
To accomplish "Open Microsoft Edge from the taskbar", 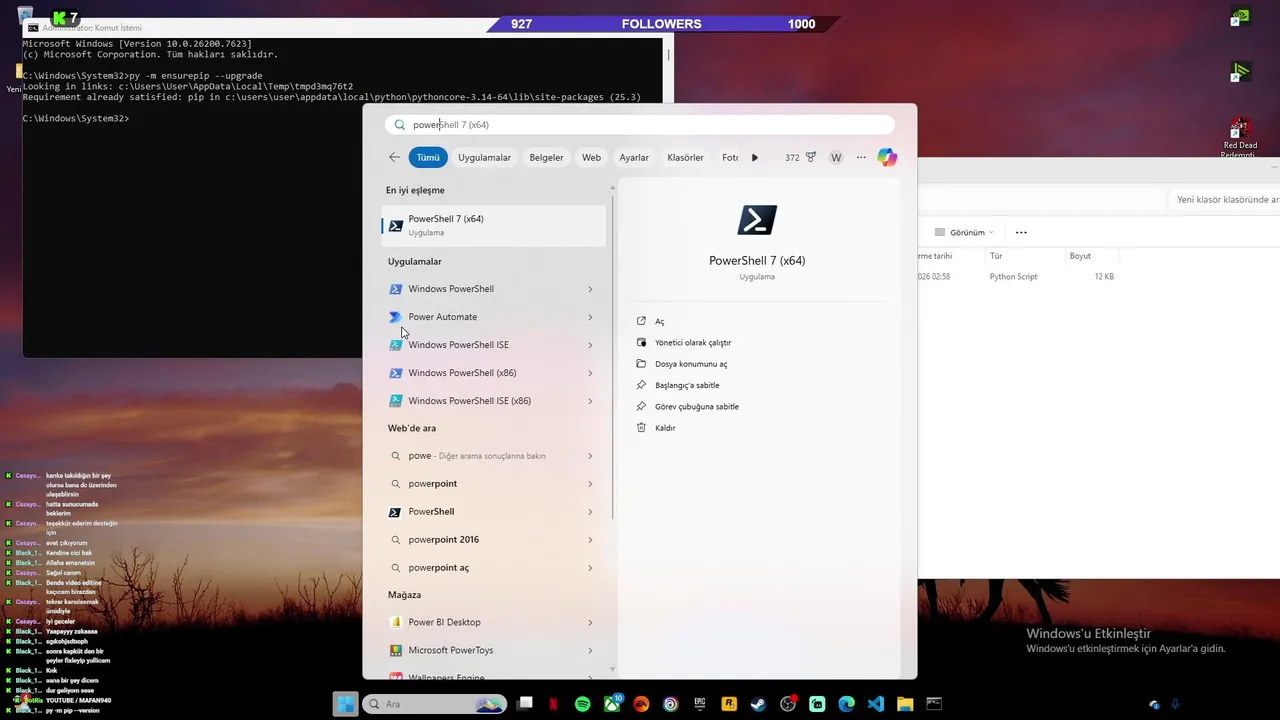I will (846, 704).
